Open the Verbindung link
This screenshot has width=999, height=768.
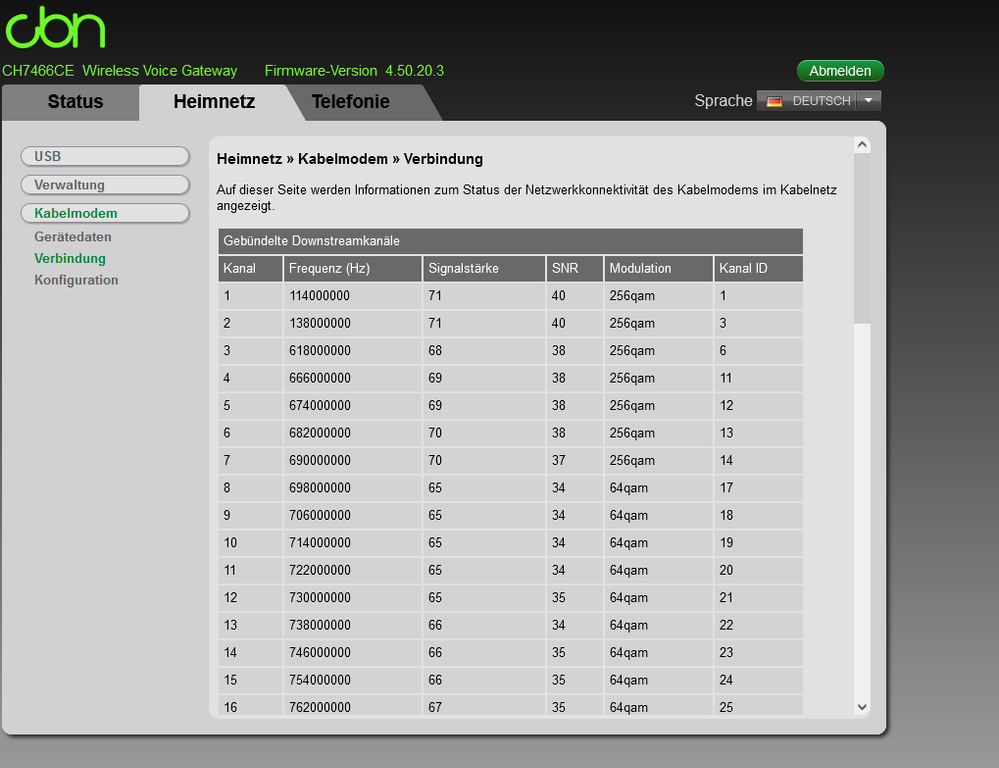point(70,259)
